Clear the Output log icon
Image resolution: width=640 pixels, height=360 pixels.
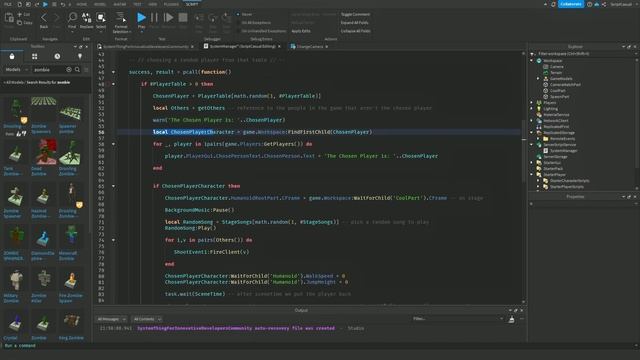coord(511,320)
